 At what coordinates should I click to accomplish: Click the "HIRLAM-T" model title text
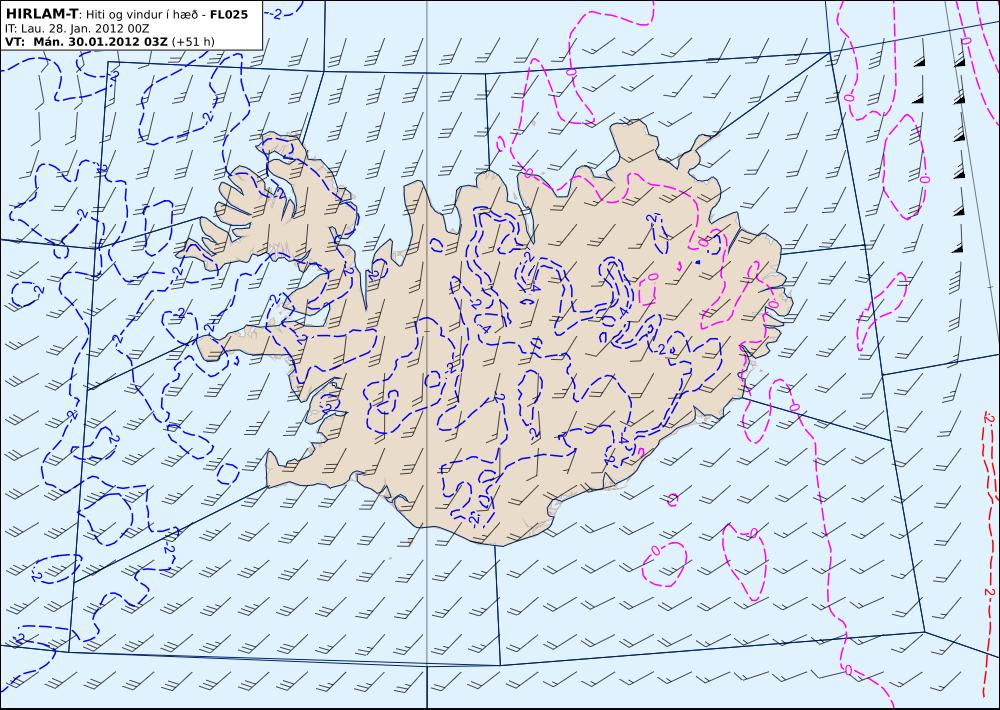pyautogui.click(x=41, y=14)
